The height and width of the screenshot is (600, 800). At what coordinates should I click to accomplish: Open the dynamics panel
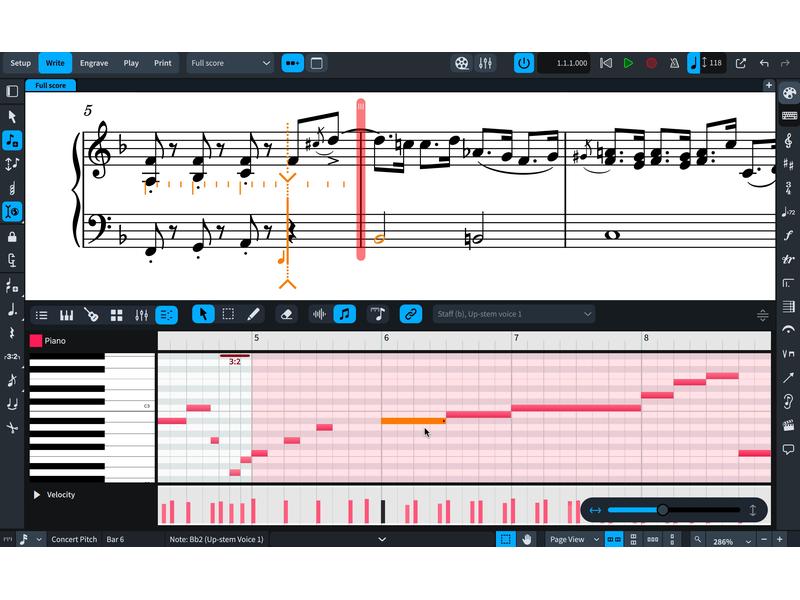788,235
